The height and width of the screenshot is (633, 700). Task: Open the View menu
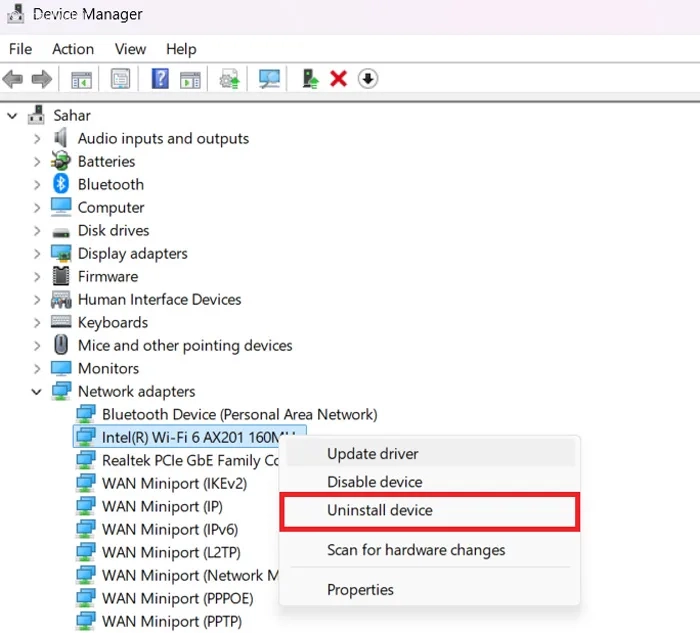[x=130, y=49]
